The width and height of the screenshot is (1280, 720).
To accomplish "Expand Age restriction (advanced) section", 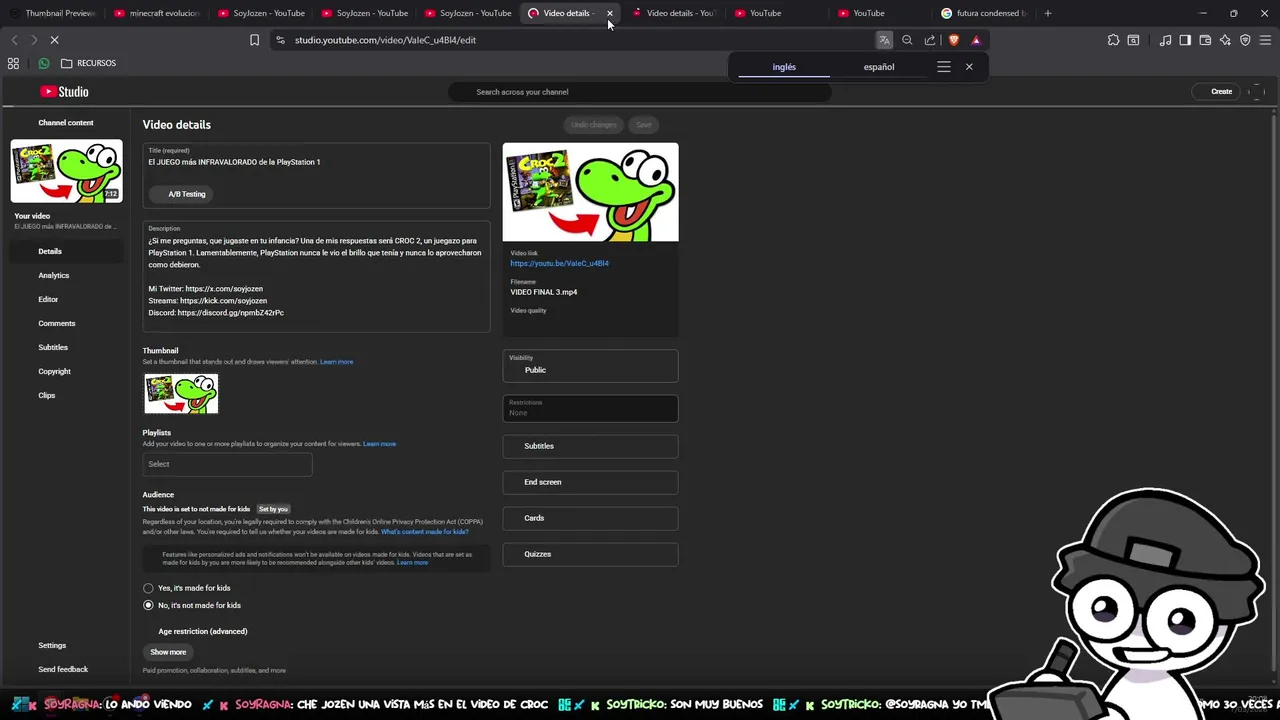I will pos(202,631).
